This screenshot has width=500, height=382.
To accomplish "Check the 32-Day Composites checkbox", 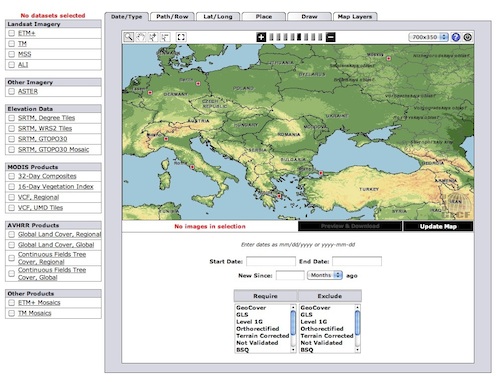I will click(x=12, y=176).
